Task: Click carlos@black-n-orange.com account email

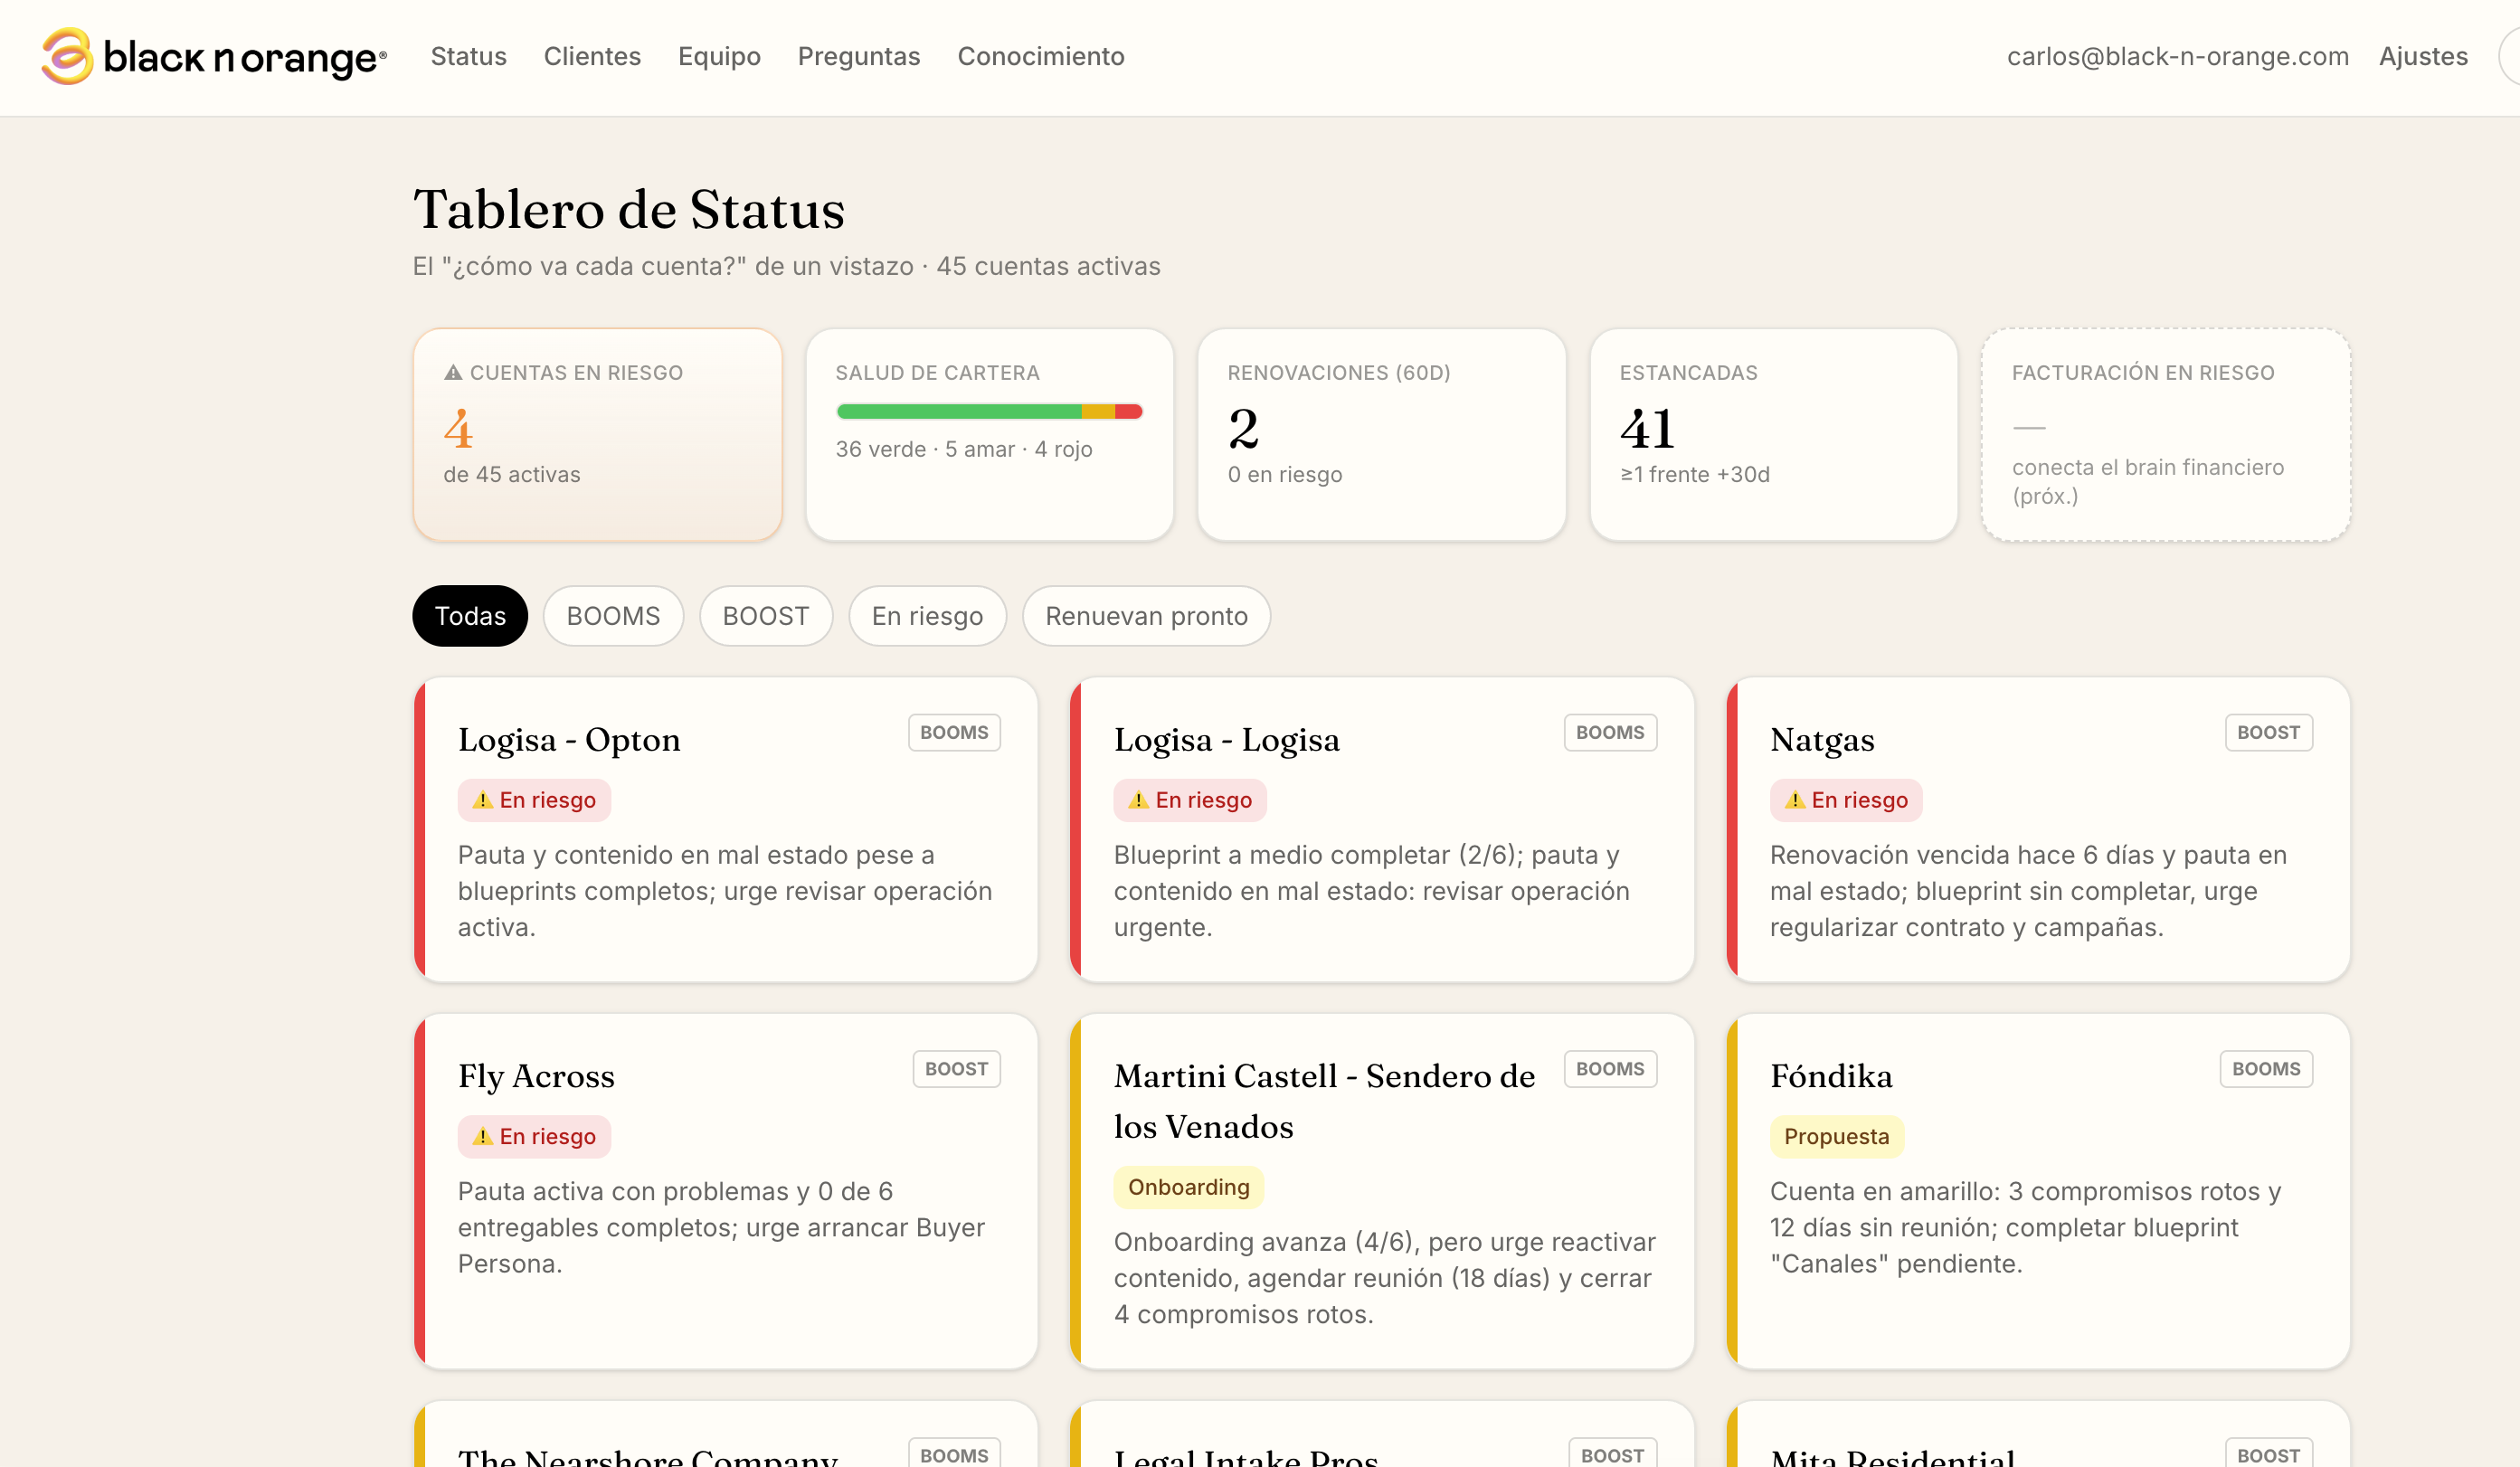Action: [2178, 57]
